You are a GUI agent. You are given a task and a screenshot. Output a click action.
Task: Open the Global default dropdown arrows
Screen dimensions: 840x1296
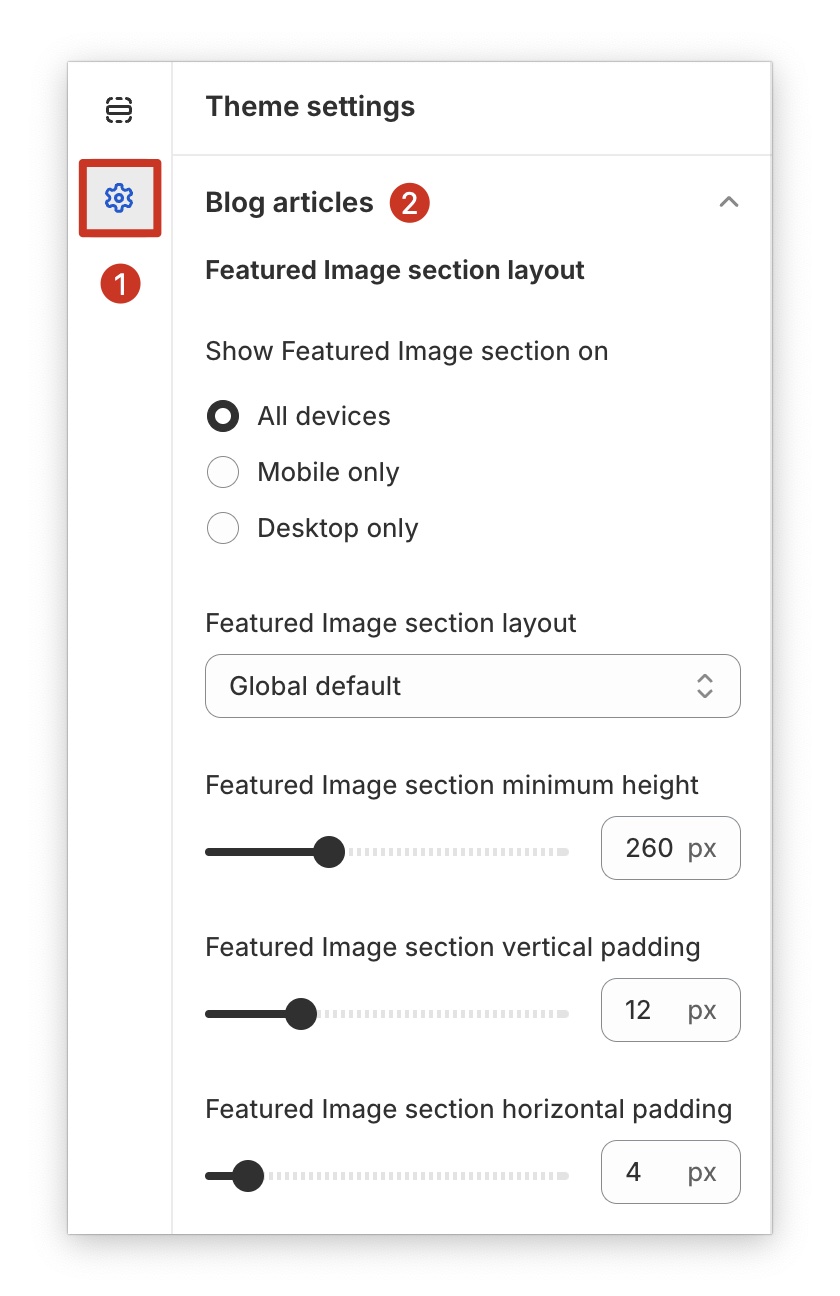click(705, 686)
